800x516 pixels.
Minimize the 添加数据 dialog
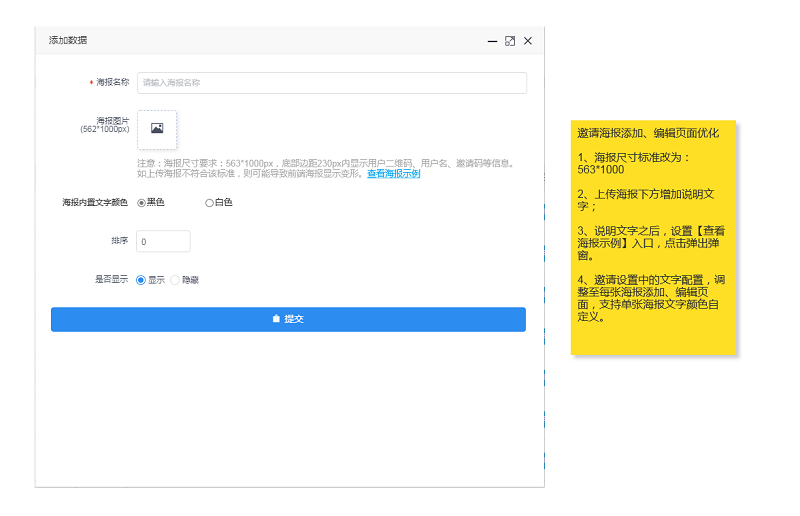[x=492, y=41]
